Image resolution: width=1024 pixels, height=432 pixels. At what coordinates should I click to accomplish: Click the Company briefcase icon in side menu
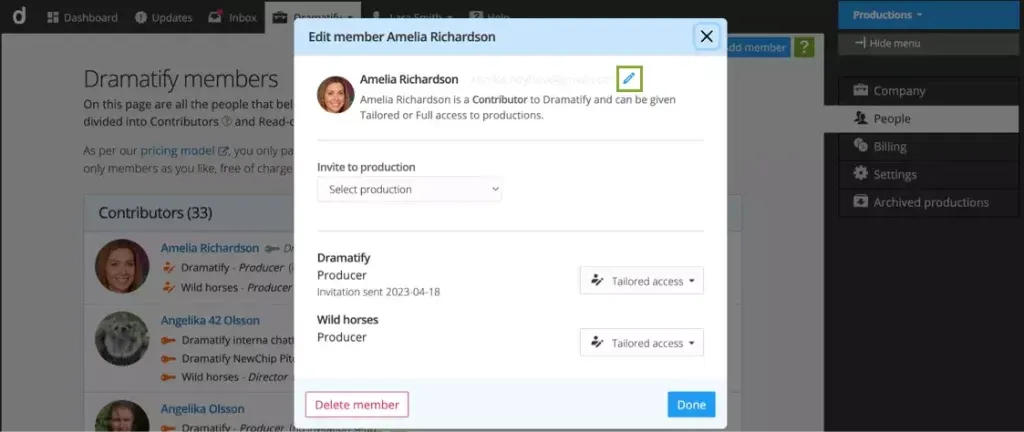[861, 91]
